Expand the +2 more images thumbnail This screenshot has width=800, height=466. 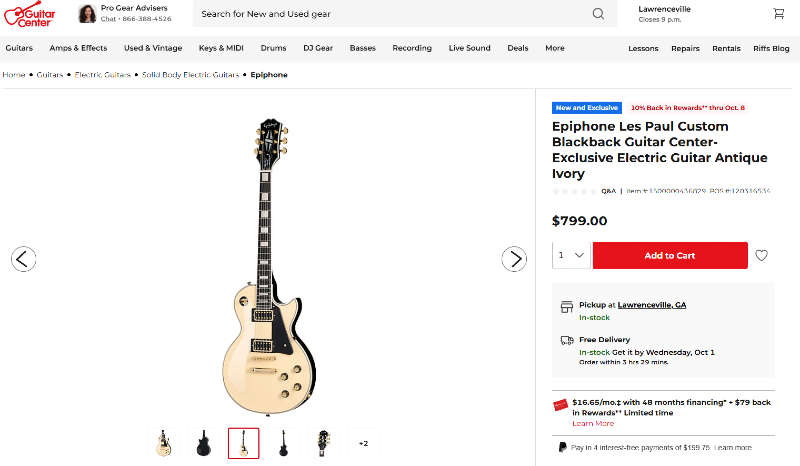click(x=363, y=443)
